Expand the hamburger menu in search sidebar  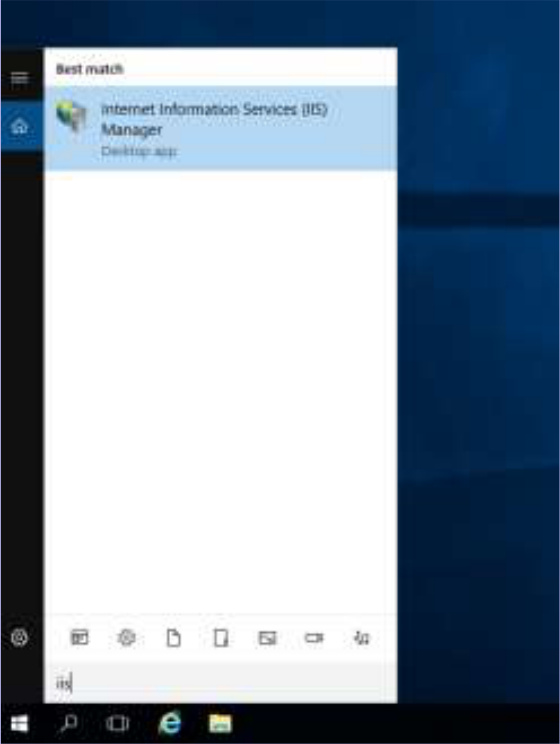point(19,78)
